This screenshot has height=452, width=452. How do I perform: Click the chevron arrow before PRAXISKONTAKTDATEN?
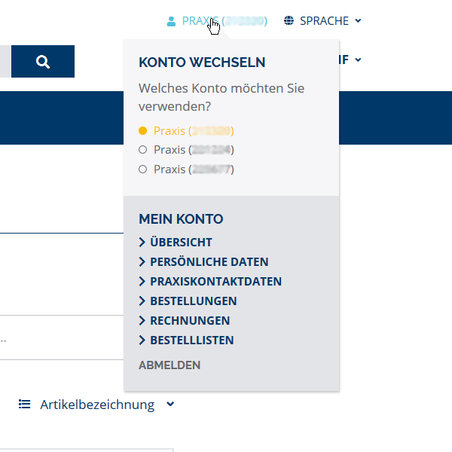(142, 281)
